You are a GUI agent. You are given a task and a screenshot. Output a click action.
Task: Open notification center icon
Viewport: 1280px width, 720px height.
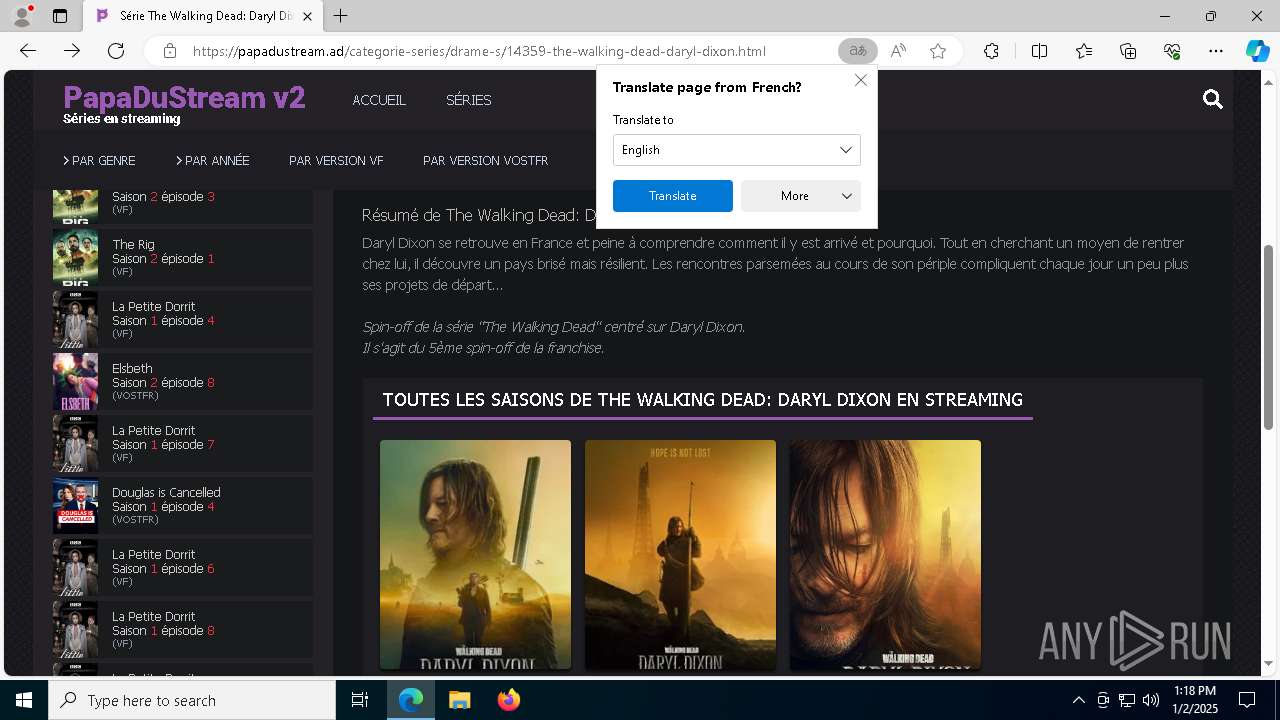click(x=1247, y=700)
